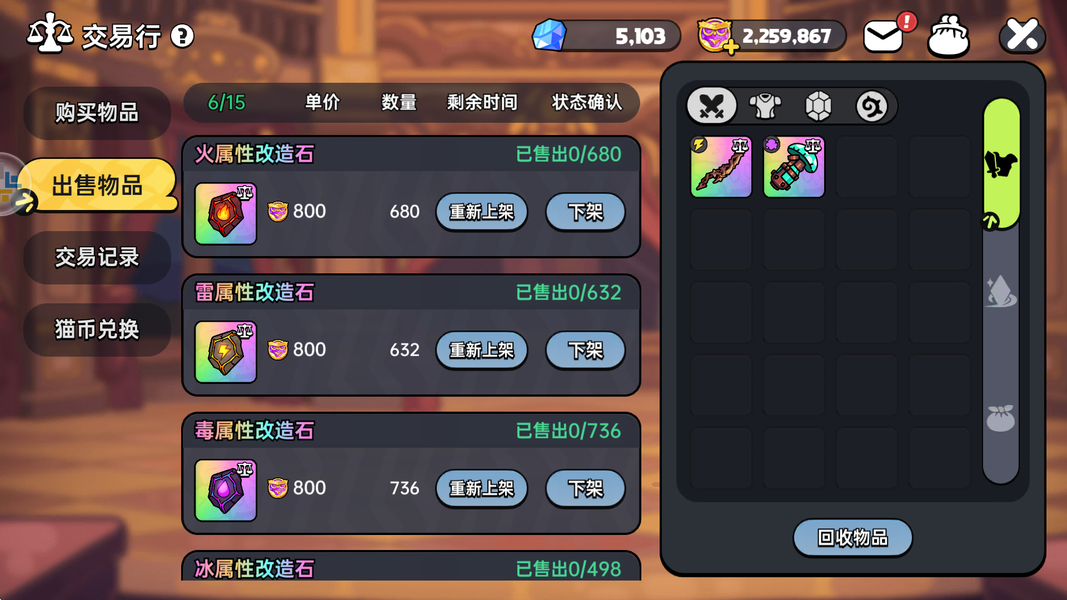Click the 毒属性改造石 item icon
Screen dimensions: 1067x600
pyautogui.click(x=226, y=490)
